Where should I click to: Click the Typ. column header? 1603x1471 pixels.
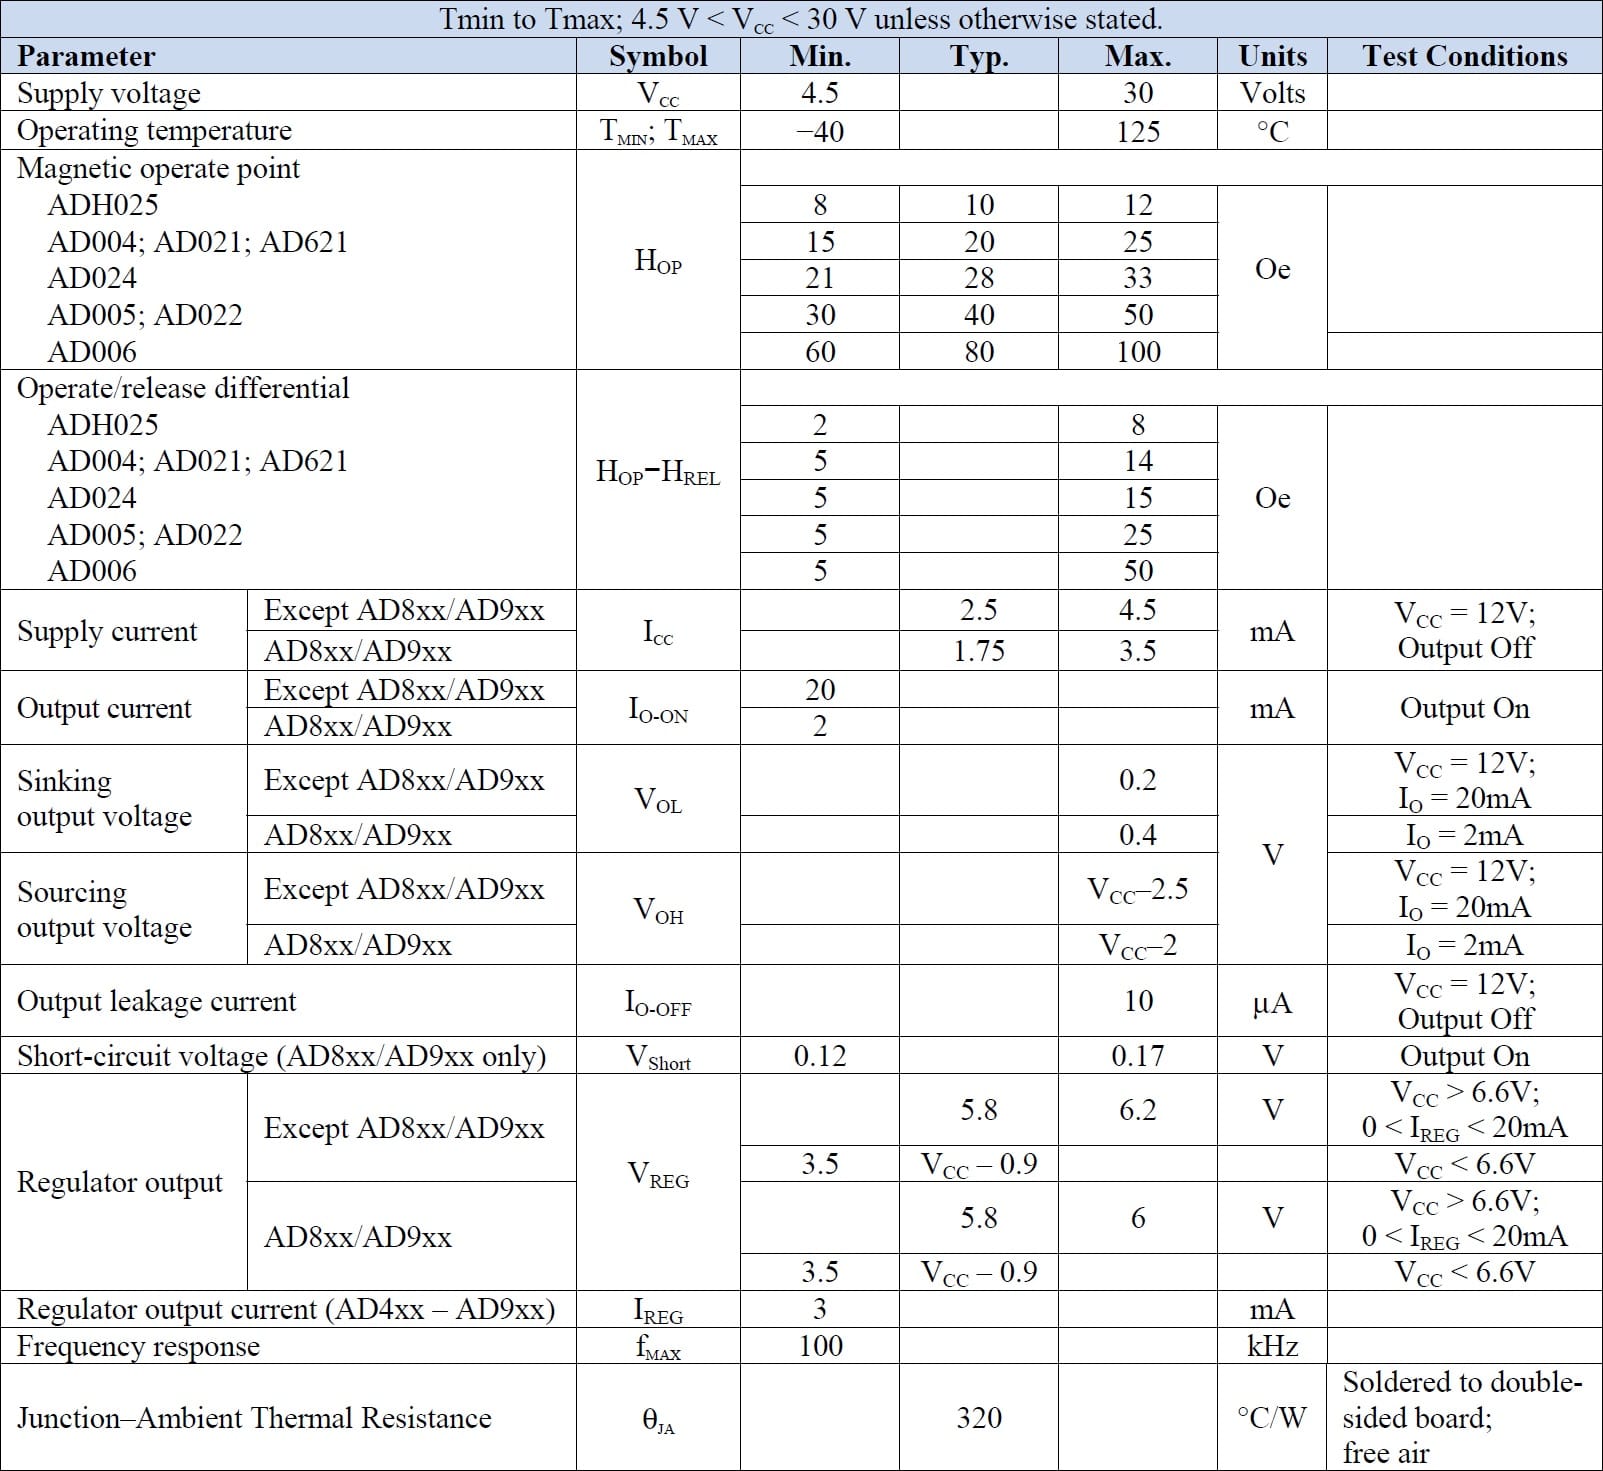(979, 57)
